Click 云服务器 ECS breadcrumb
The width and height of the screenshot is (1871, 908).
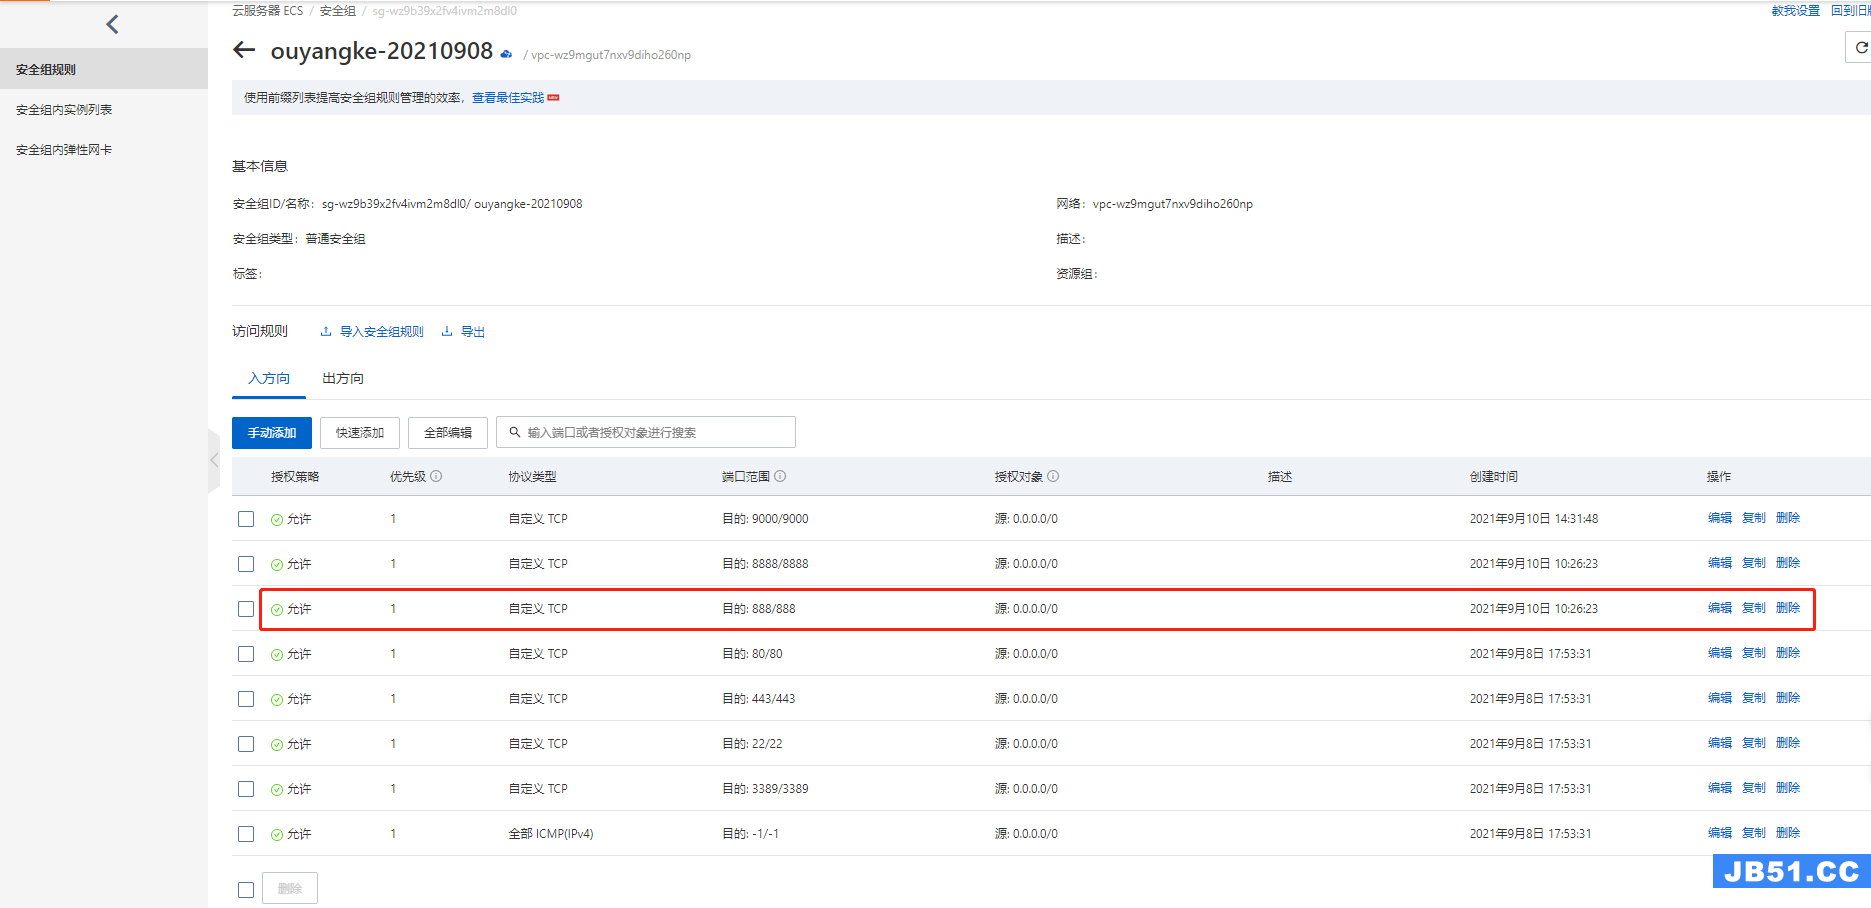pos(267,11)
